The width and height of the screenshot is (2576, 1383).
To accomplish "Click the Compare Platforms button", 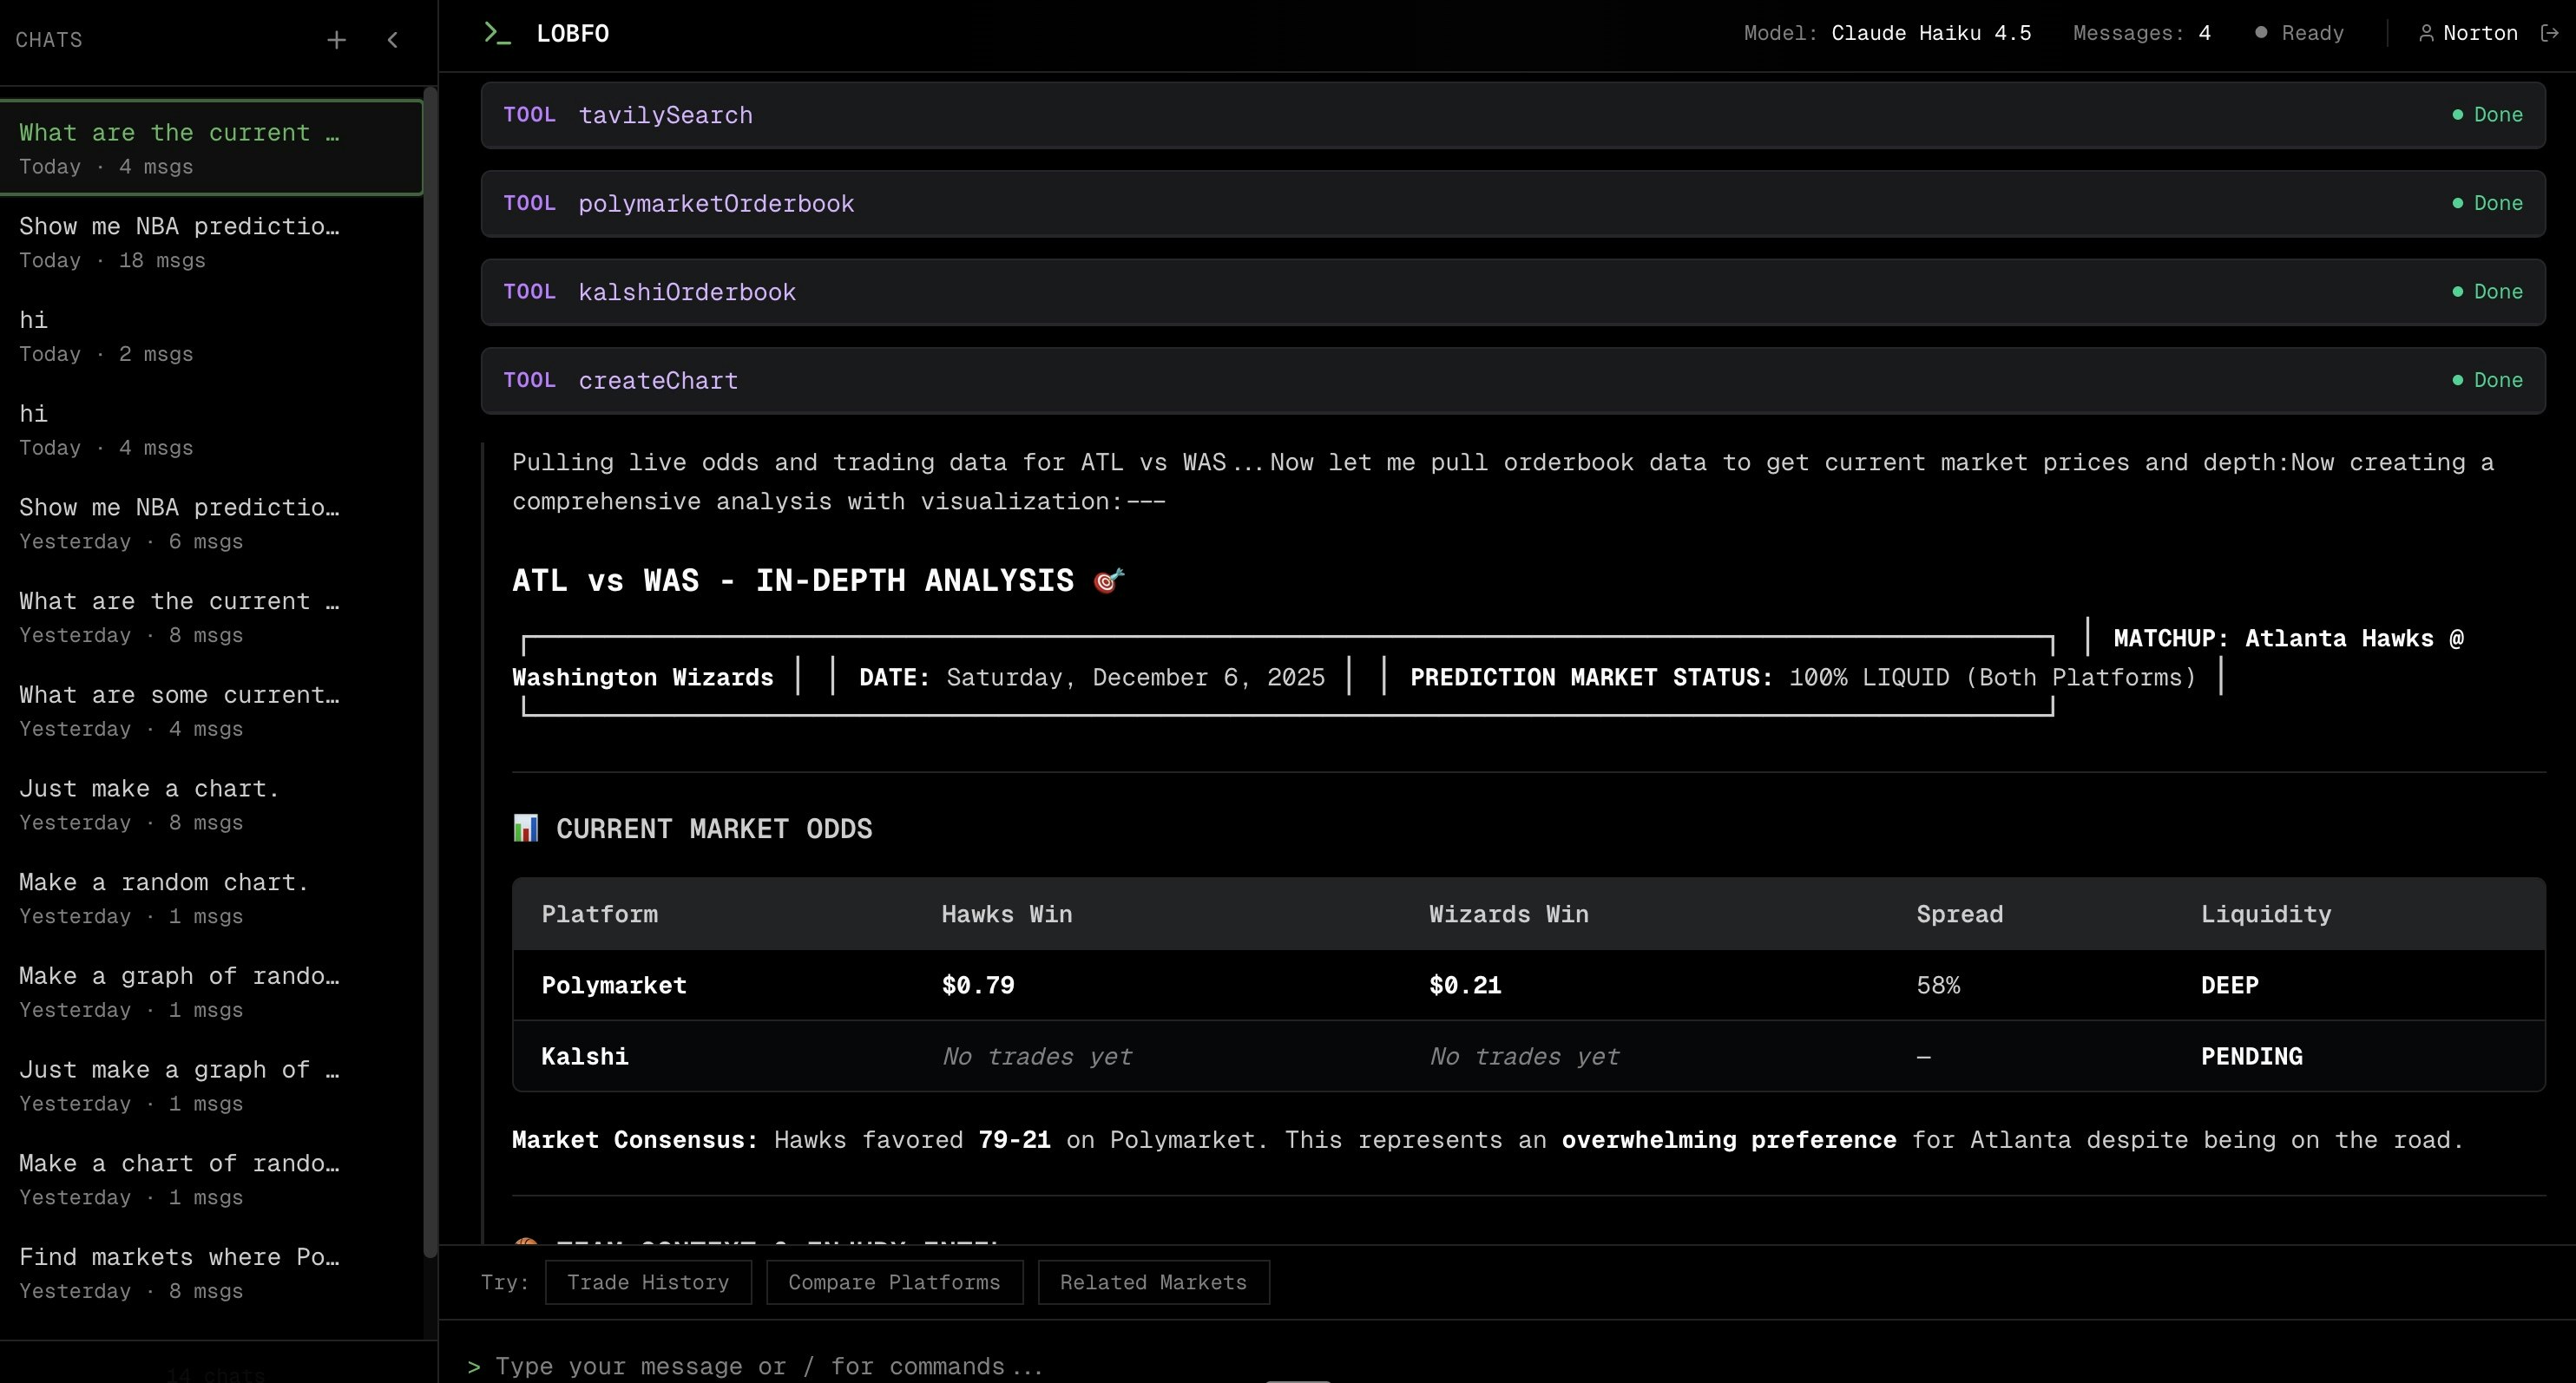I will click(894, 1283).
